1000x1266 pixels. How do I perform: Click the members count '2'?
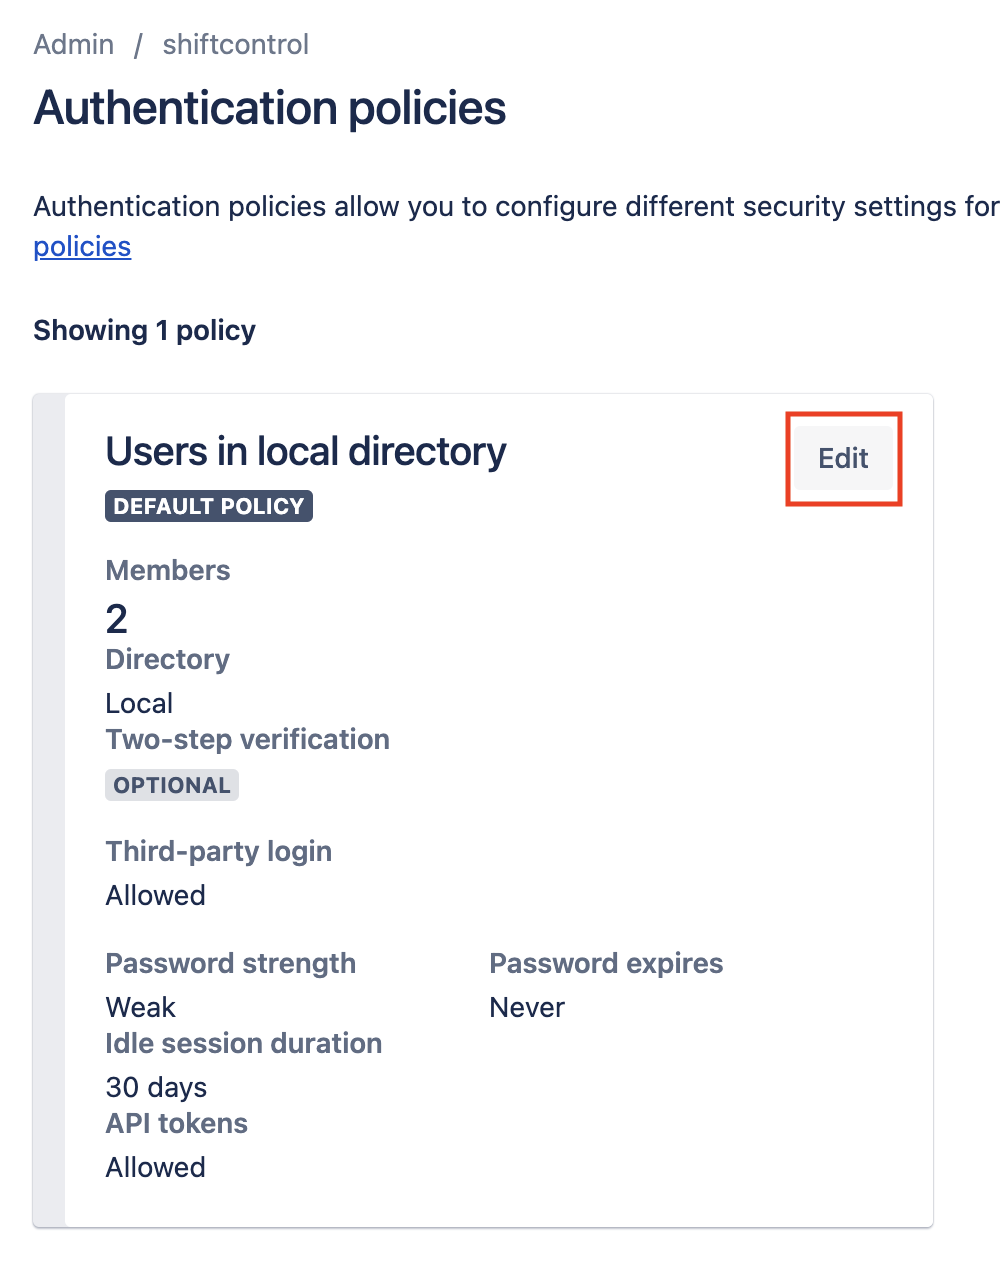point(117,619)
